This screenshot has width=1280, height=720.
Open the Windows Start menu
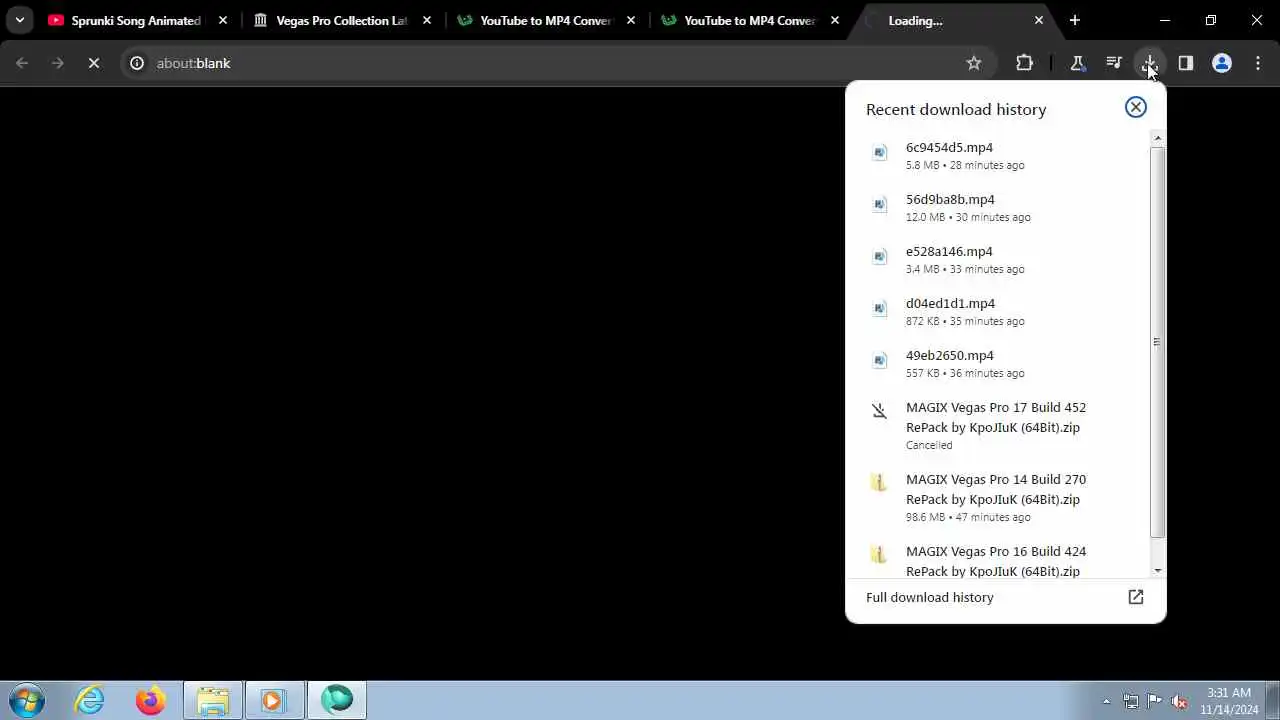[x=27, y=700]
